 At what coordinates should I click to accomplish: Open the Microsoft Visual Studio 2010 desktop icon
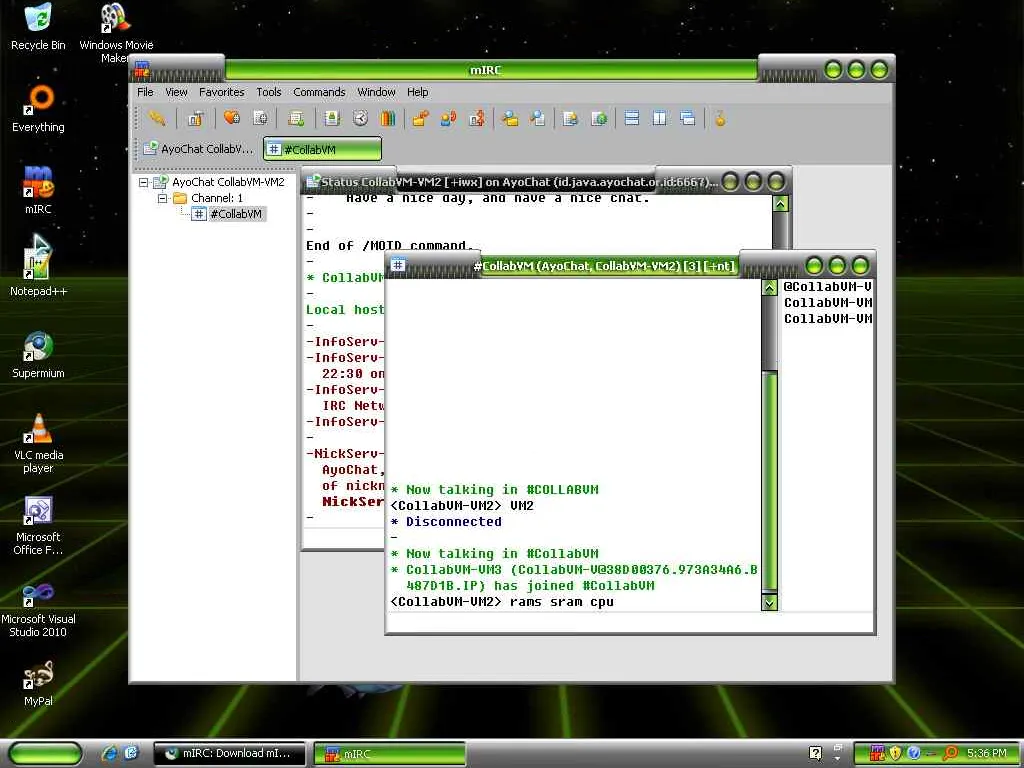pos(38,609)
